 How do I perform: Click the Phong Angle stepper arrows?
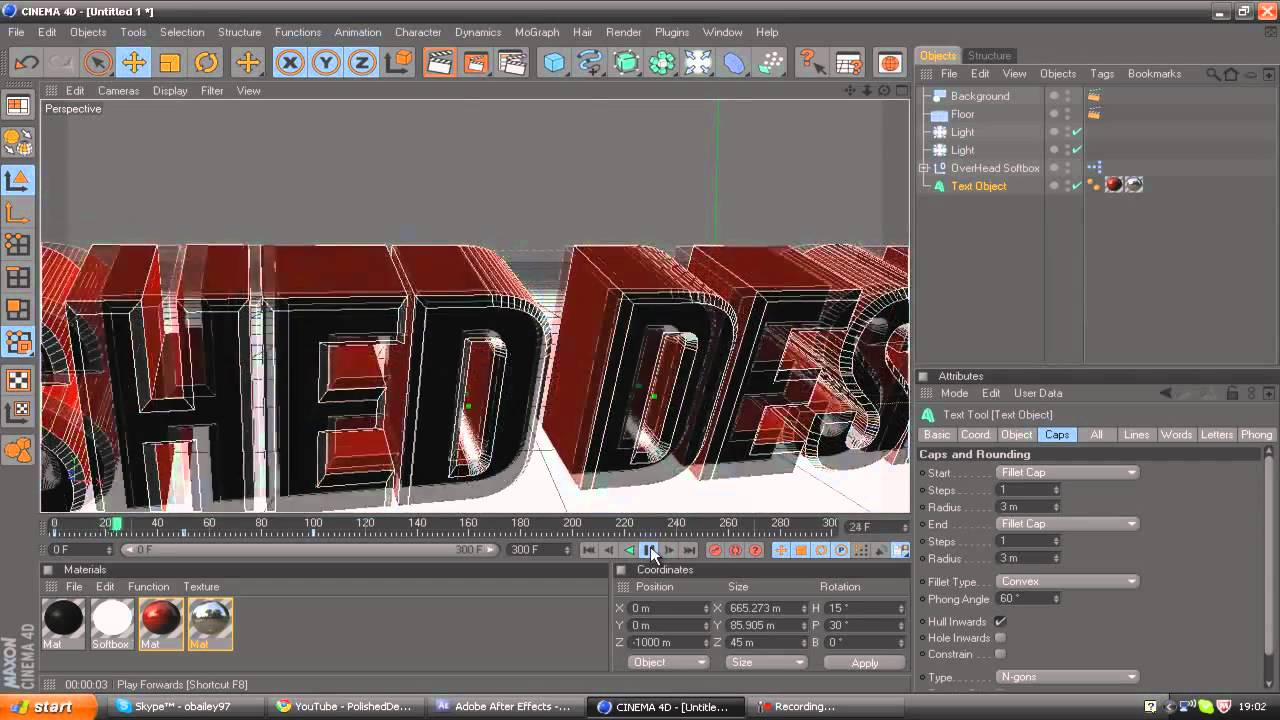point(1056,598)
